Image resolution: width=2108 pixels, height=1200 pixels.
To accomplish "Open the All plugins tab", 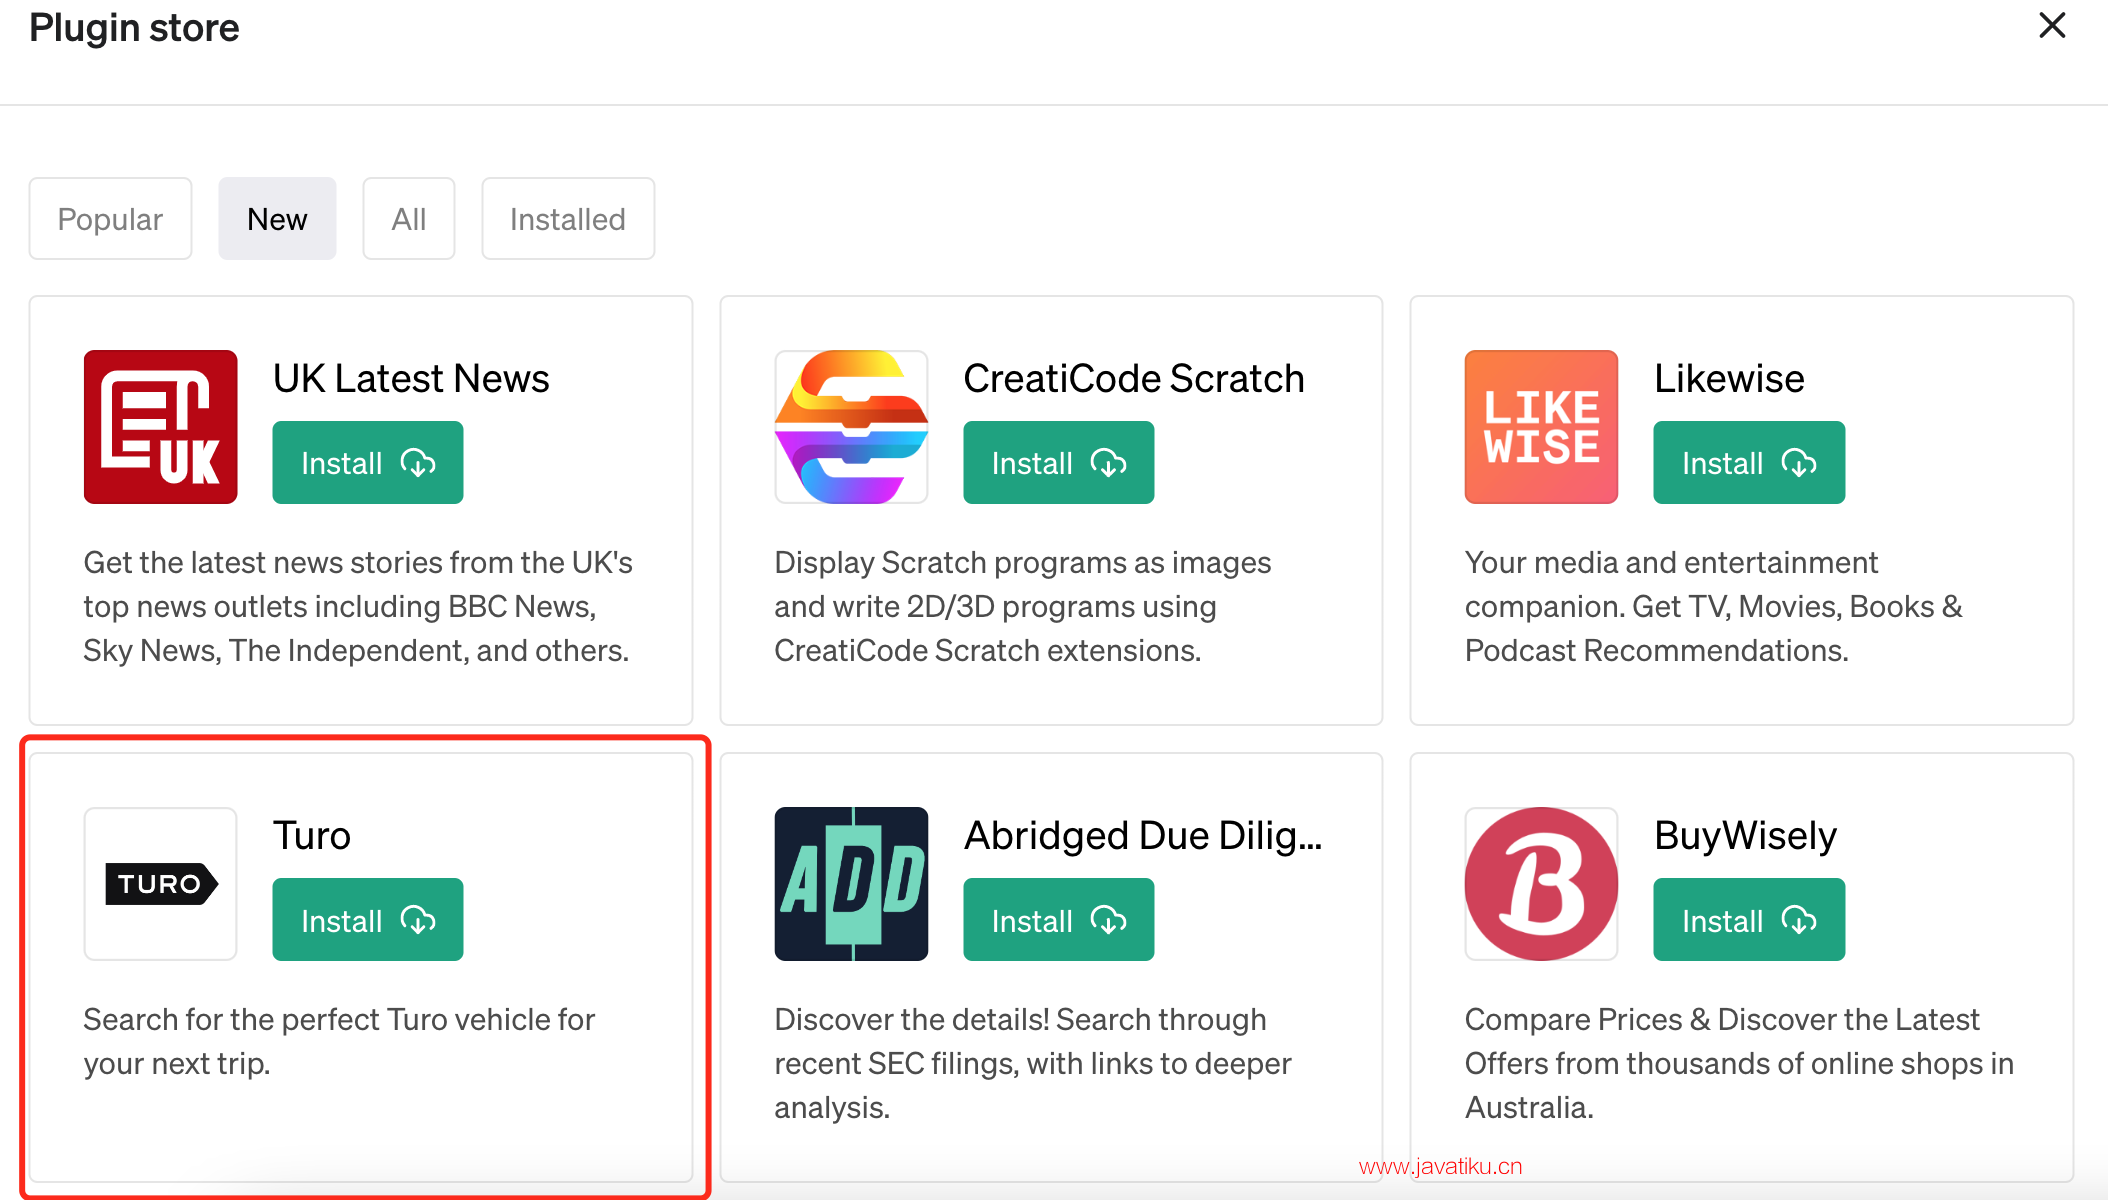I will point(409,219).
